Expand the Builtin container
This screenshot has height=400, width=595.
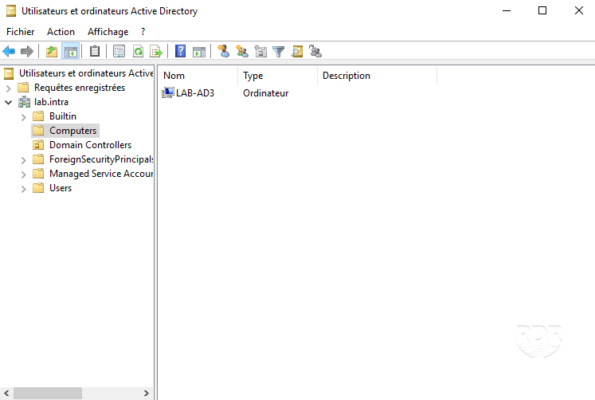24,117
